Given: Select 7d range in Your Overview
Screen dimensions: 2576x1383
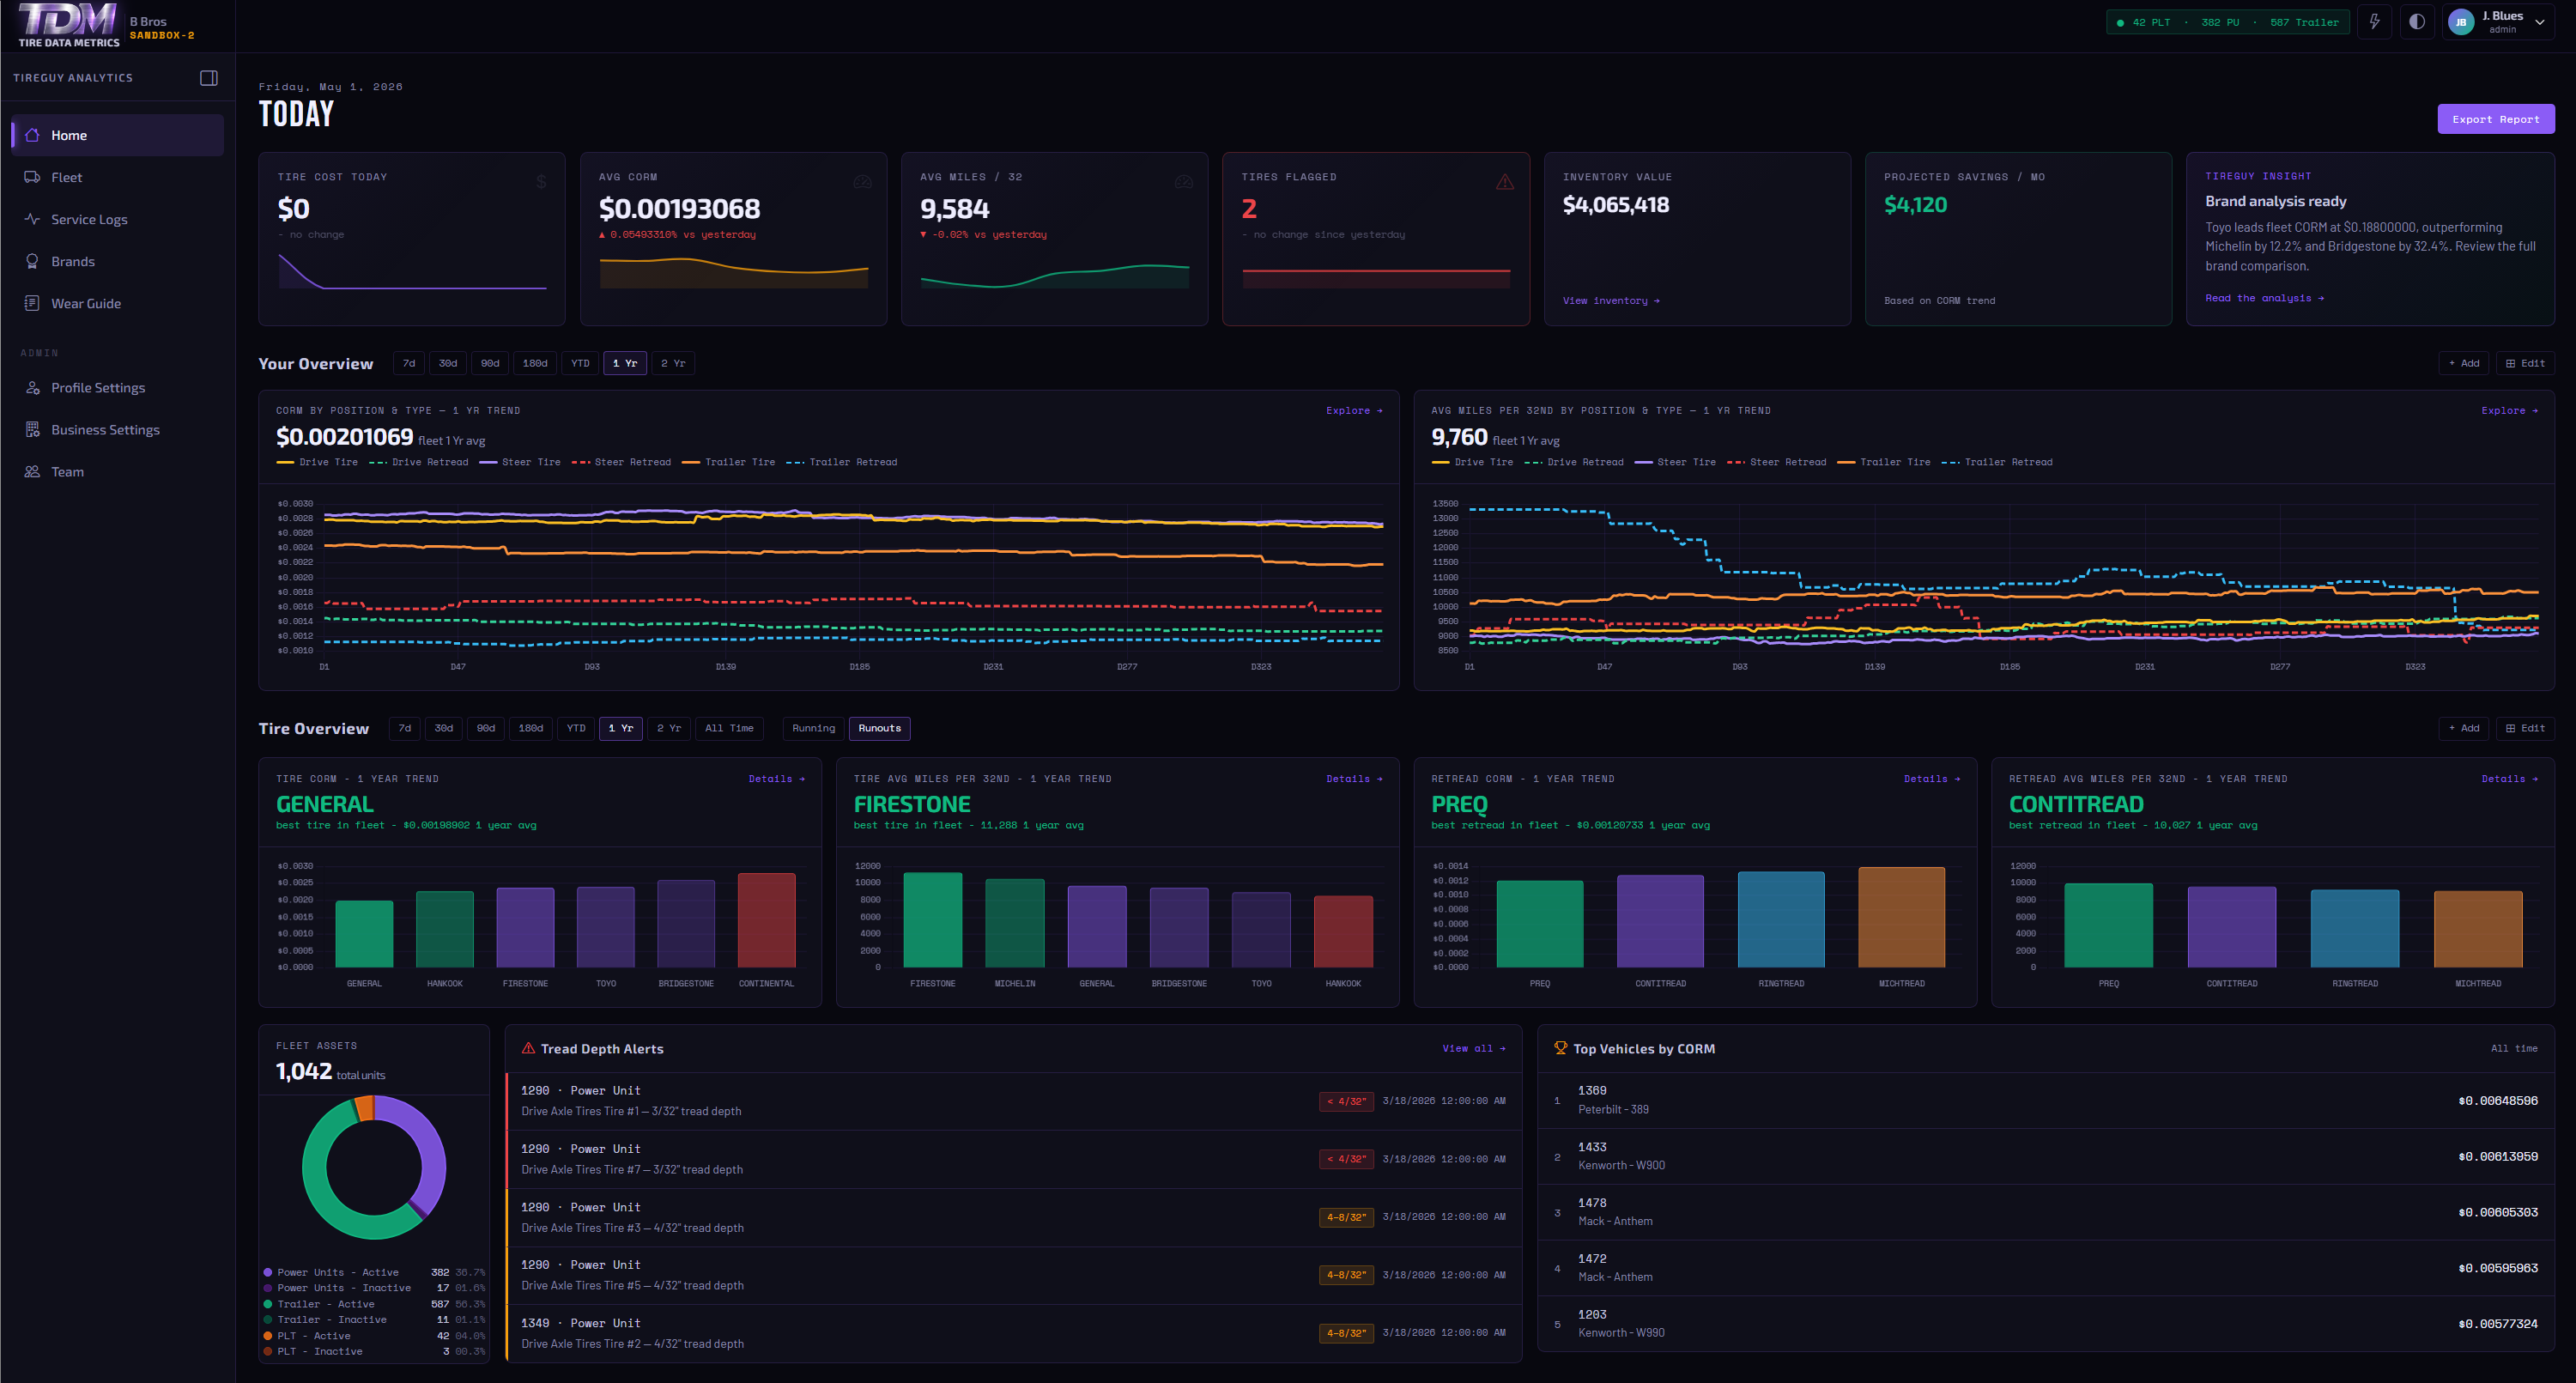Looking at the screenshot, I should coord(408,363).
